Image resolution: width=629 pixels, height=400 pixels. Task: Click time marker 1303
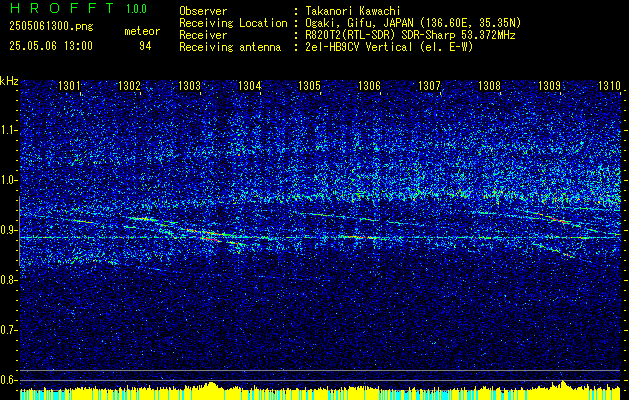tap(189, 85)
